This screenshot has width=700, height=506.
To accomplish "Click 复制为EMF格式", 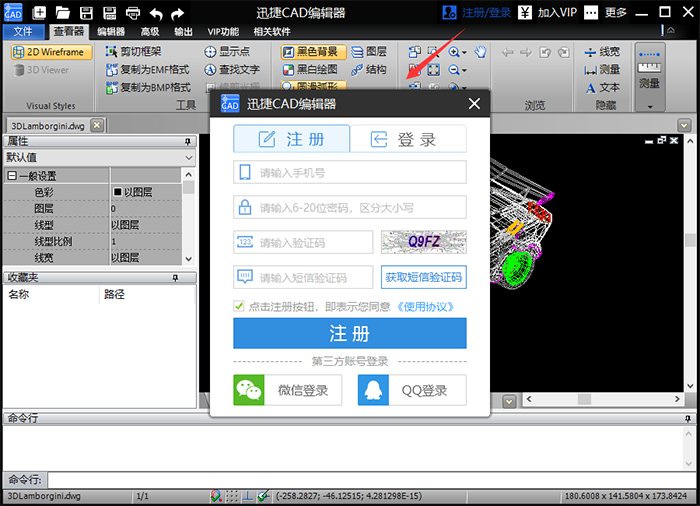I will coord(147,69).
